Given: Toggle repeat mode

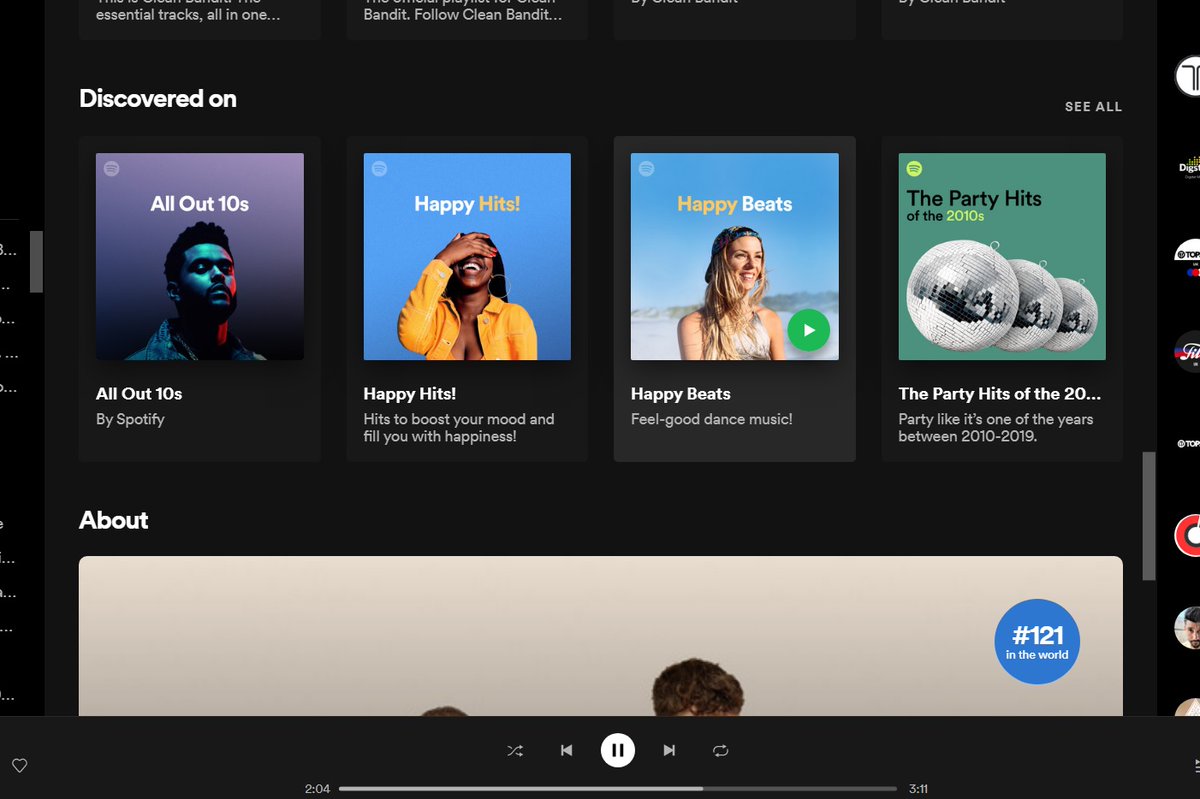Looking at the screenshot, I should click(x=720, y=750).
